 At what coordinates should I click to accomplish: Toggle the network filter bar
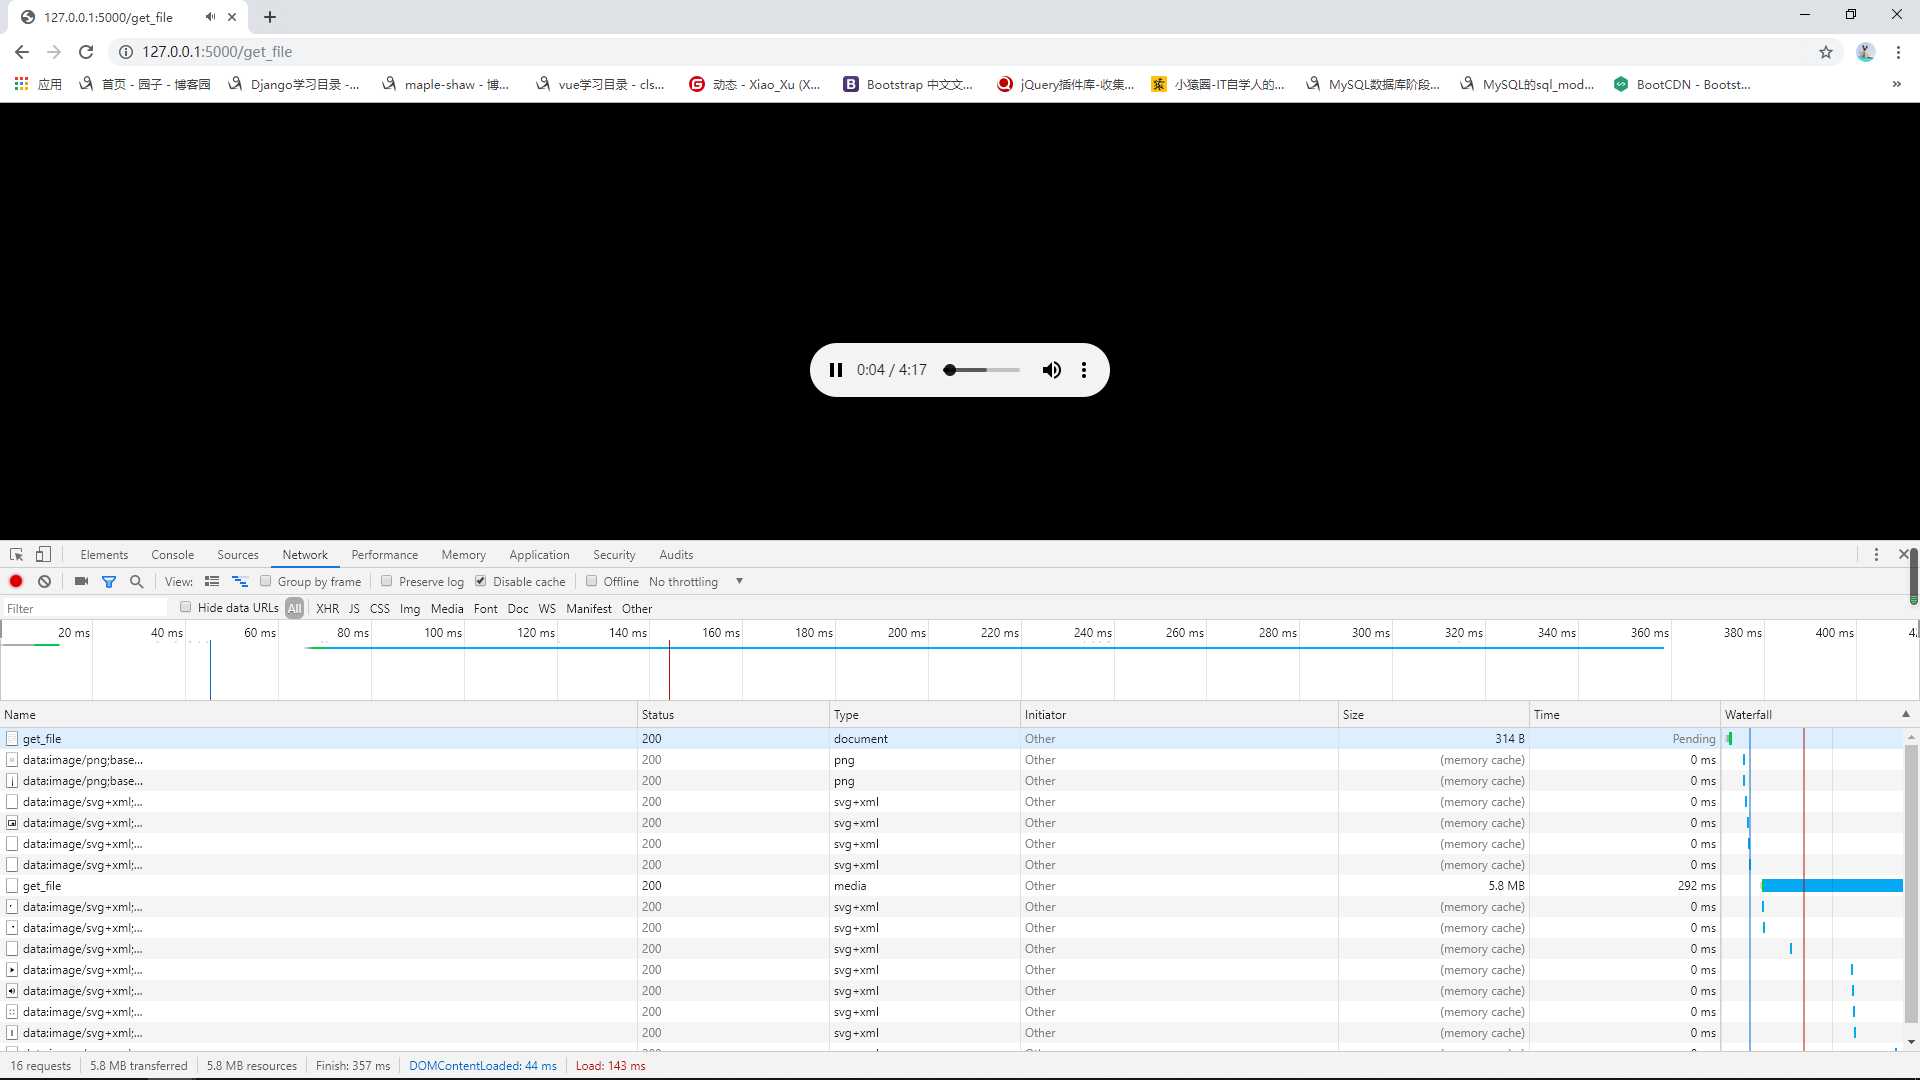tap(109, 581)
